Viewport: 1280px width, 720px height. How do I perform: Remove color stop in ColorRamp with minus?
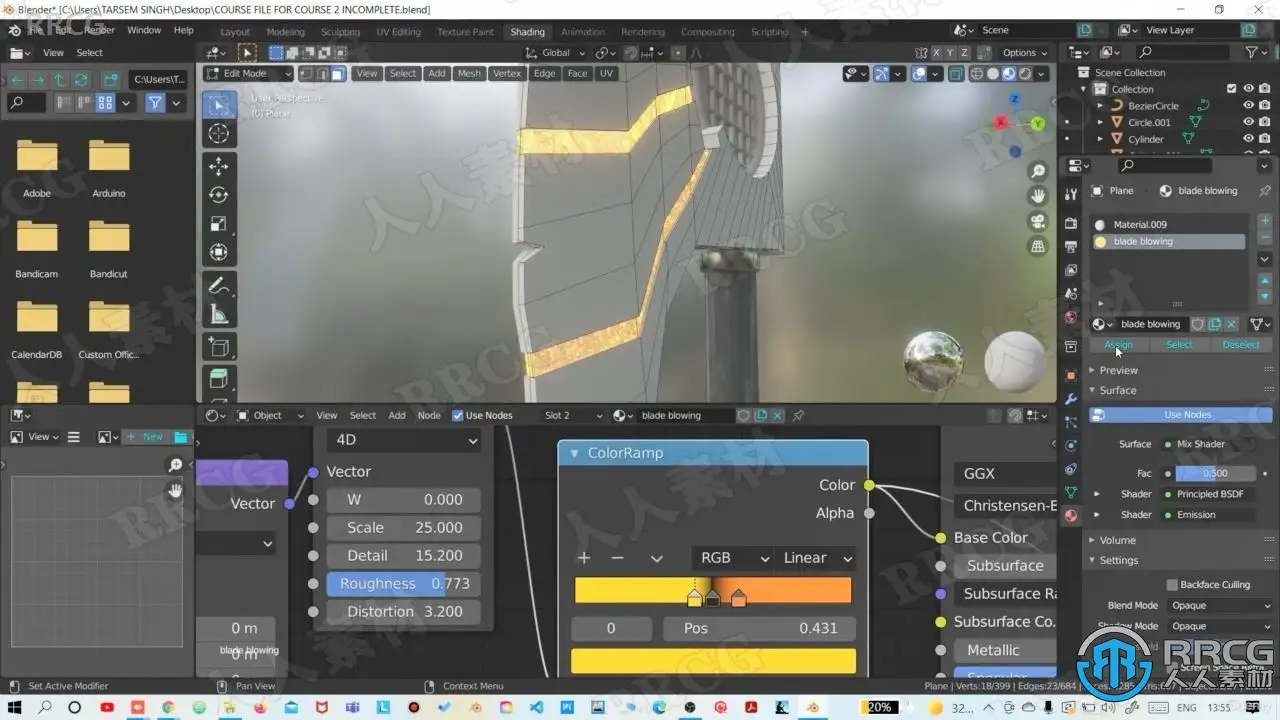point(617,558)
